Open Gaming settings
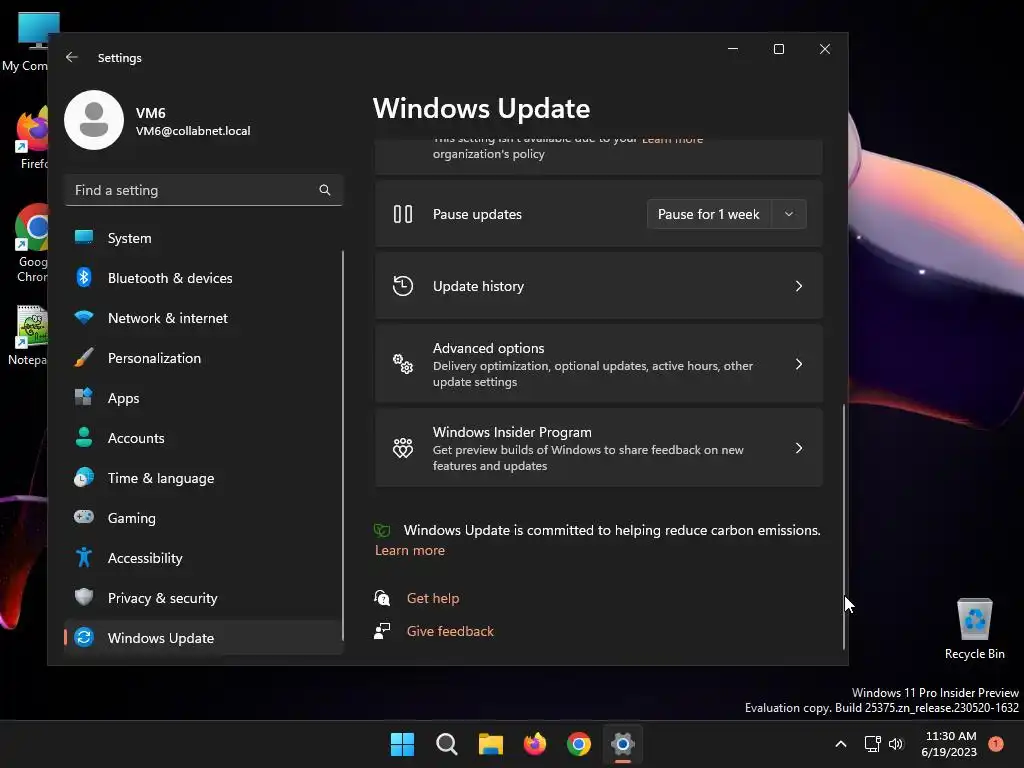 point(204,517)
